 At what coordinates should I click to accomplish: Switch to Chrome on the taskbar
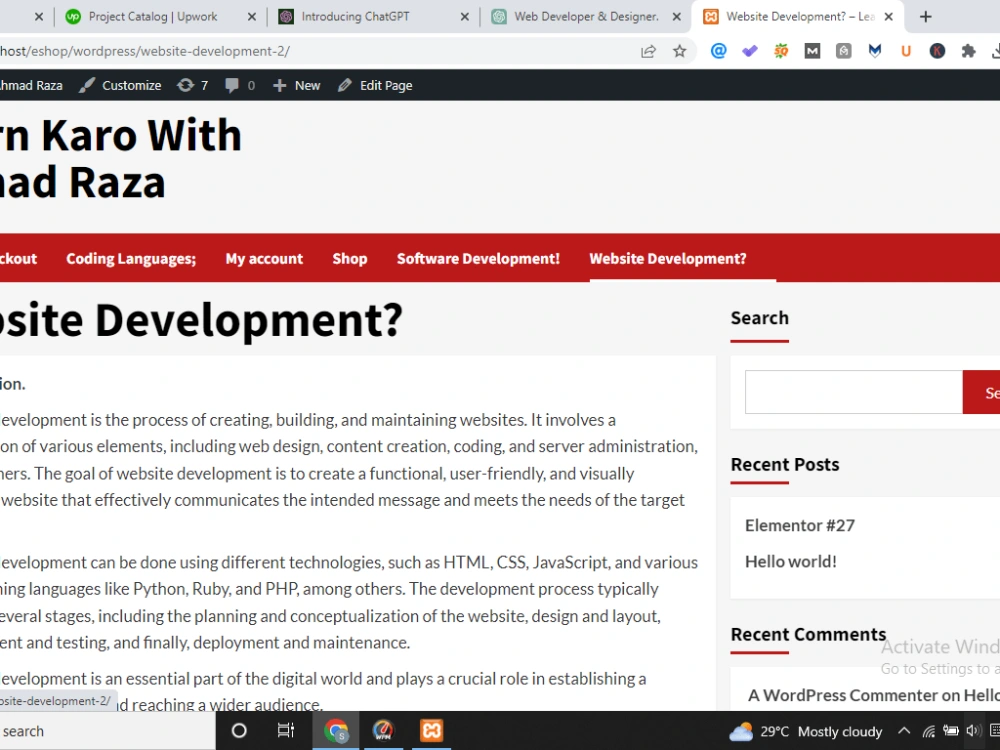335,731
